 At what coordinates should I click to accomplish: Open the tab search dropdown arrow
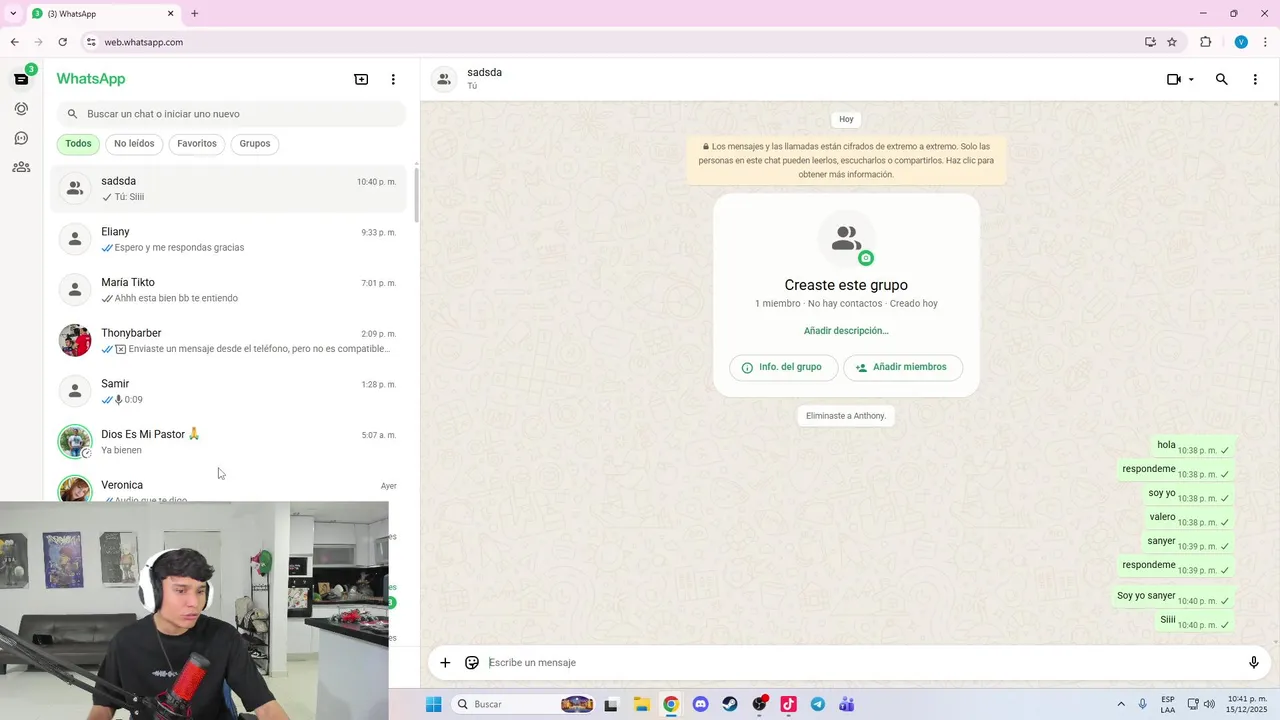13,14
